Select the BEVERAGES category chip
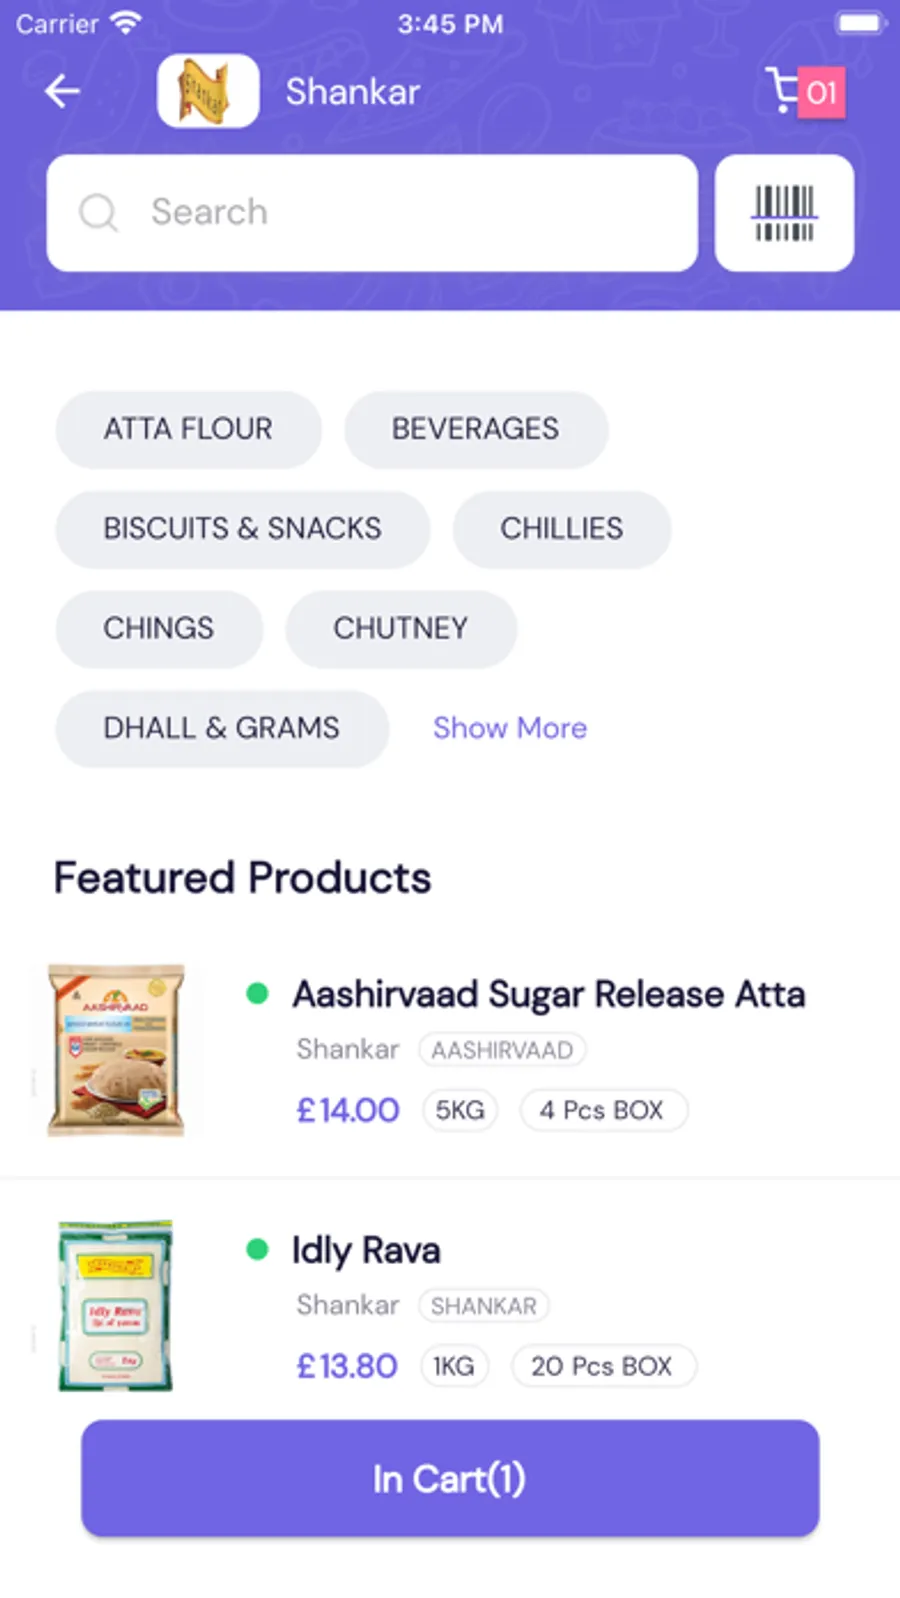 pyautogui.click(x=475, y=429)
